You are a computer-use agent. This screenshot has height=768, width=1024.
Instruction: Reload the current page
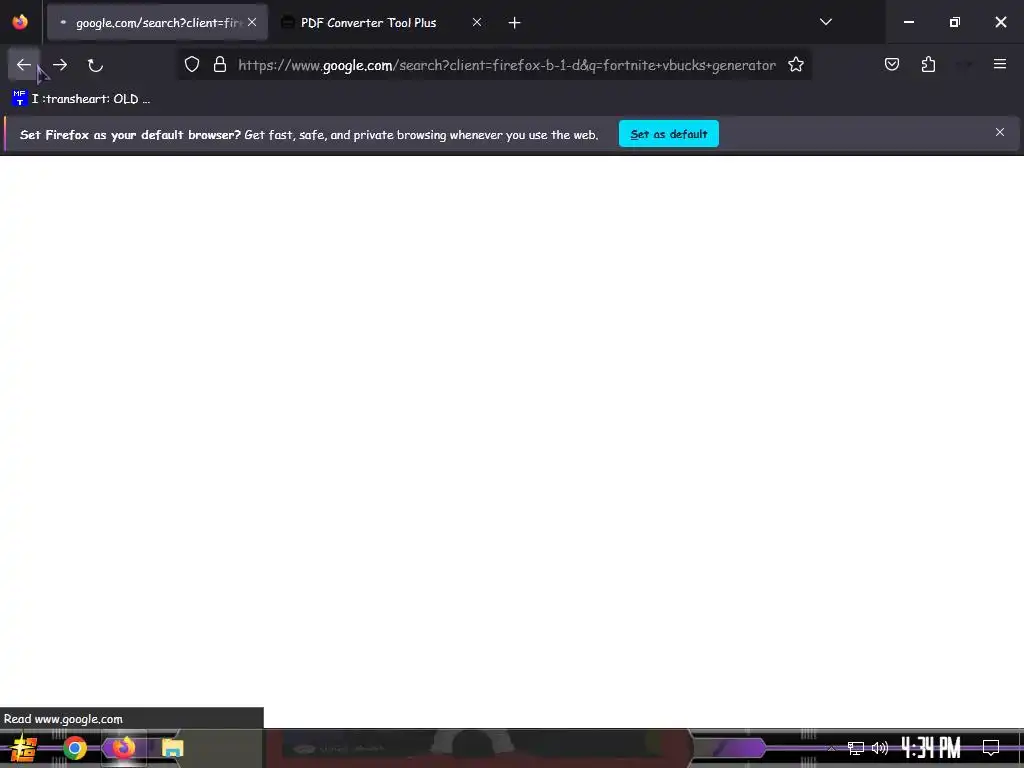(x=95, y=65)
